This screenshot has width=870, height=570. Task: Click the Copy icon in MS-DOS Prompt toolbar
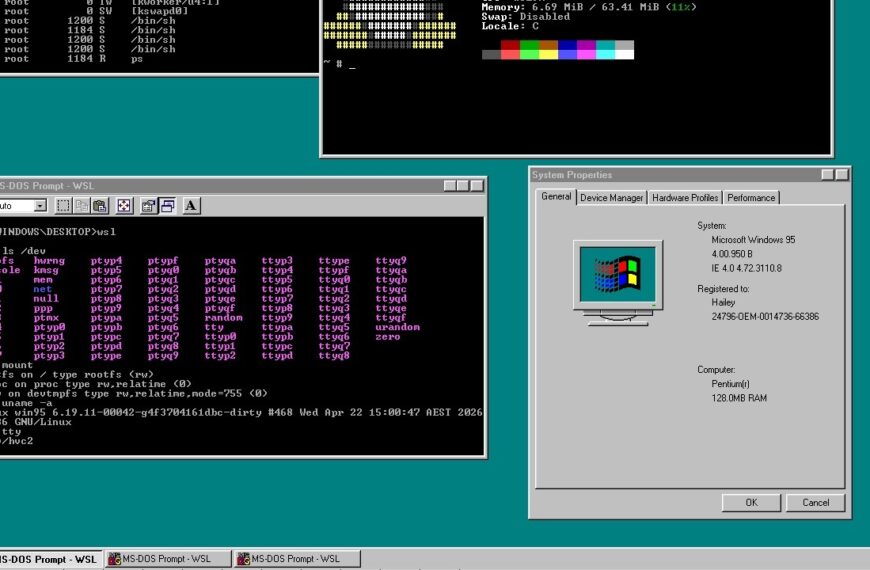click(x=82, y=206)
